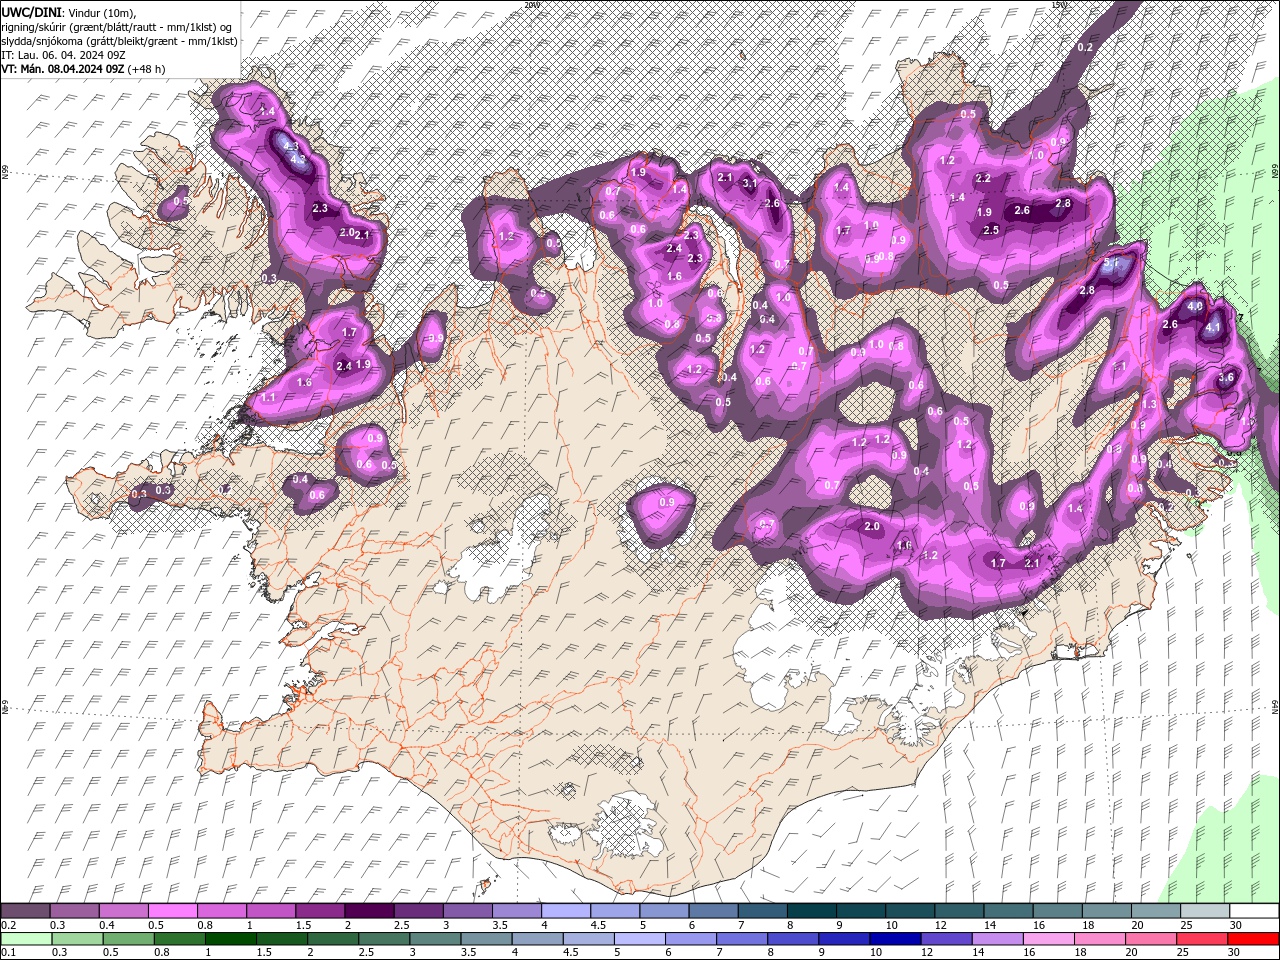Click lavender swatch between 4 and 4.5, upper row
Viewport: 1280px width, 960px height.
tap(565, 911)
